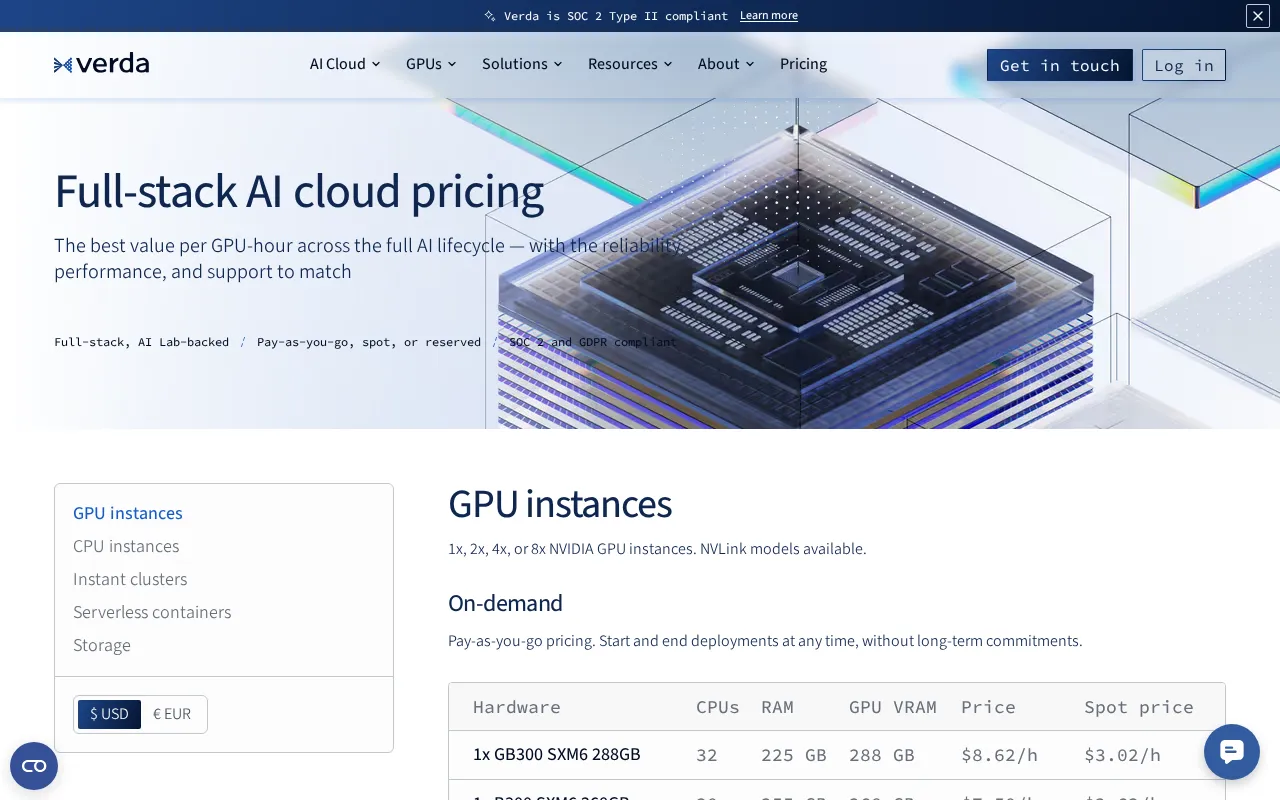Image resolution: width=1280 pixels, height=800 pixels.
Task: Jump to Storage section
Action: point(102,645)
